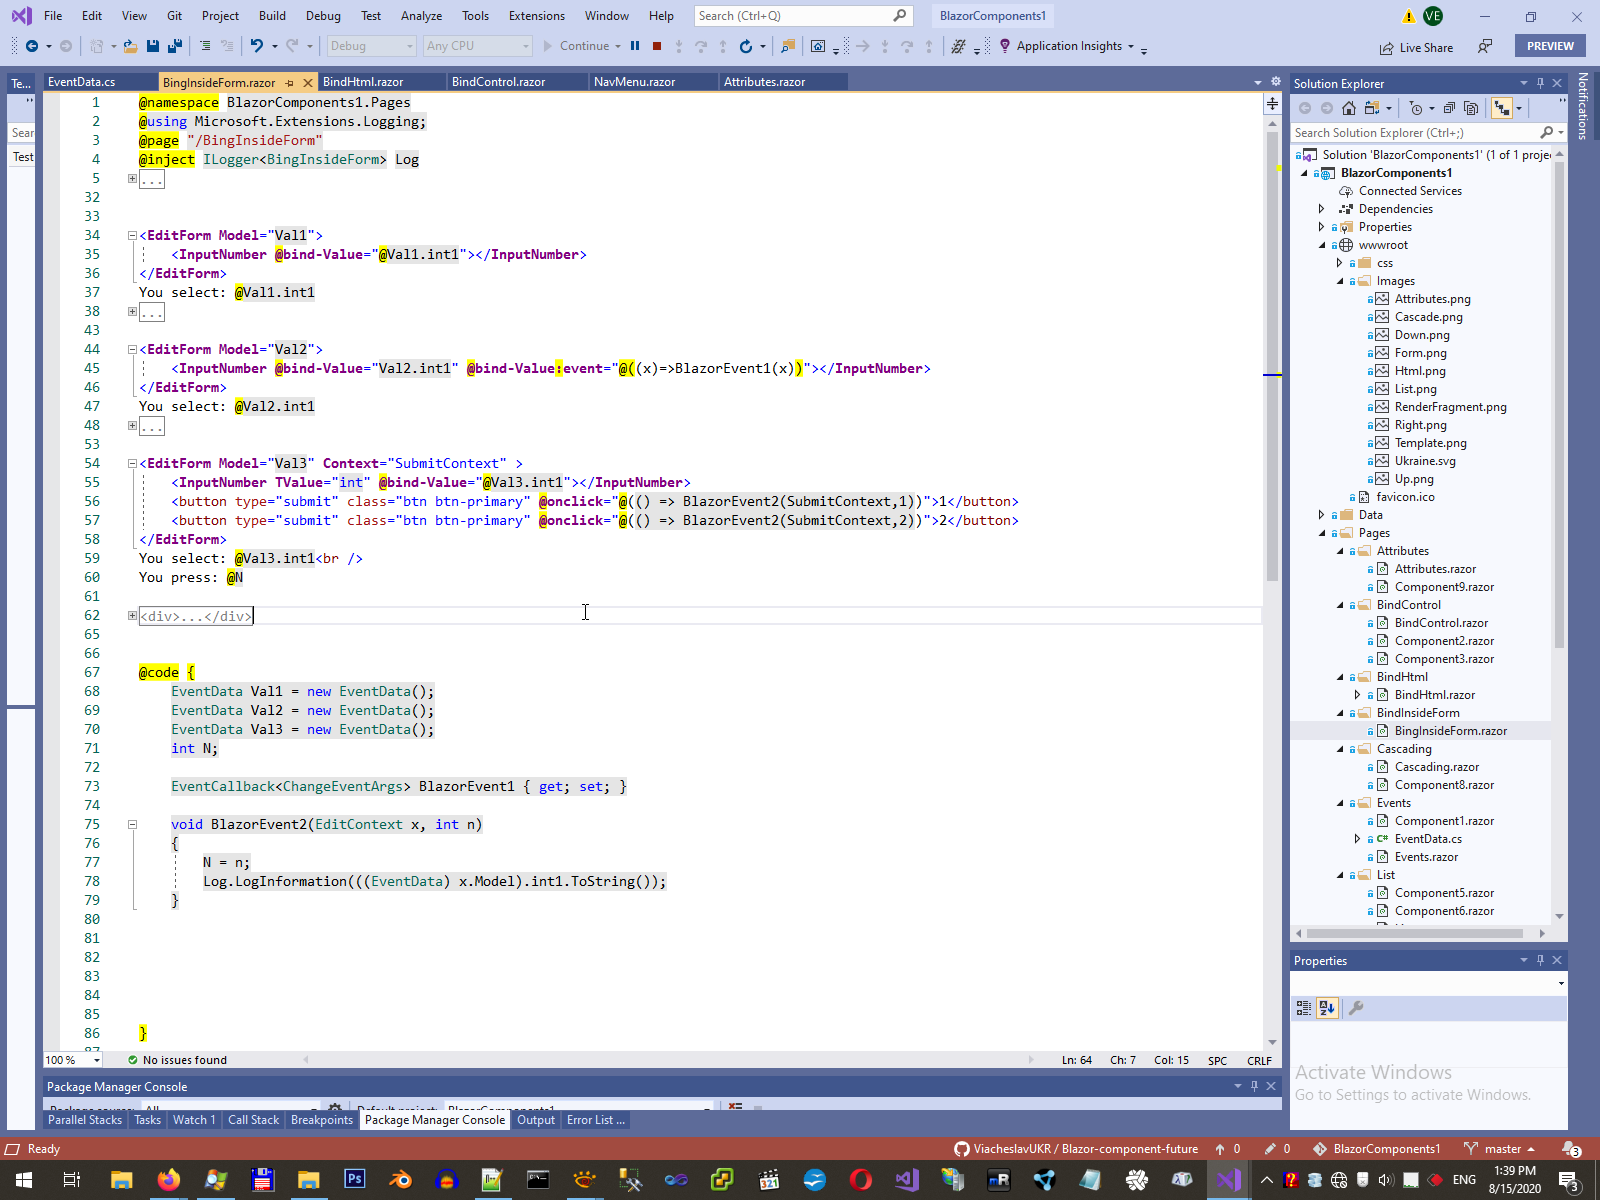Click the Application Insights button label

(x=1069, y=46)
